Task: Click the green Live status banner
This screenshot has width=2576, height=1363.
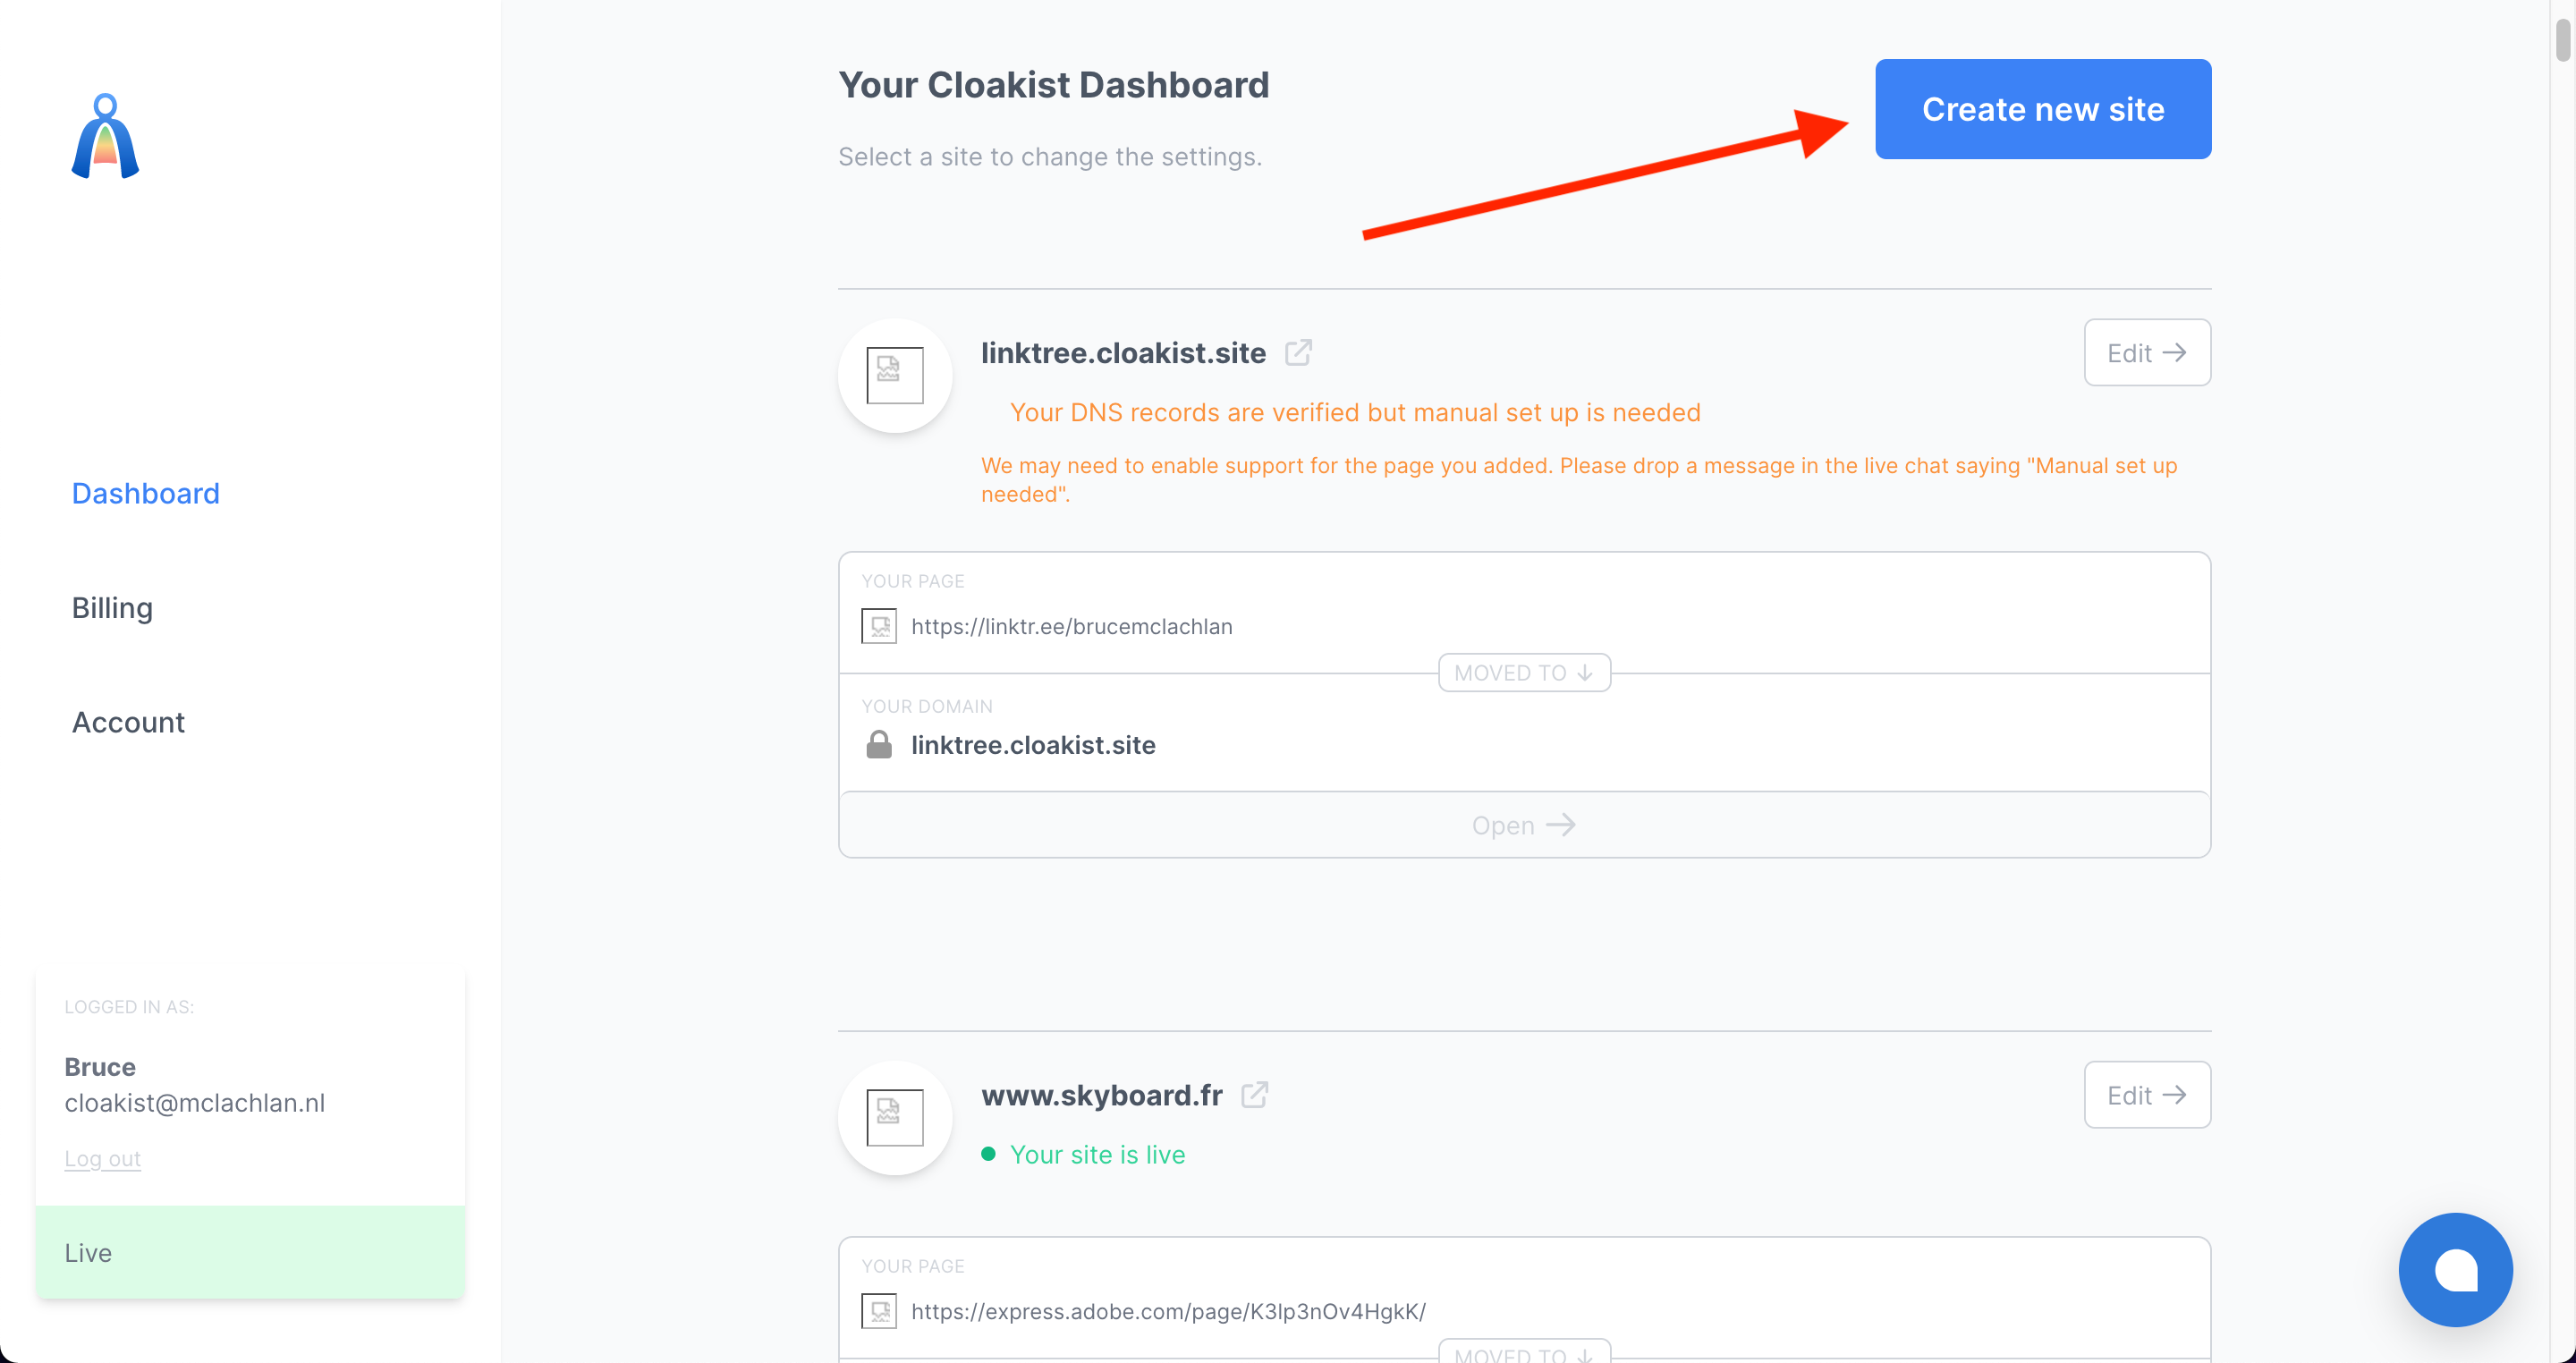Action: 250,1252
